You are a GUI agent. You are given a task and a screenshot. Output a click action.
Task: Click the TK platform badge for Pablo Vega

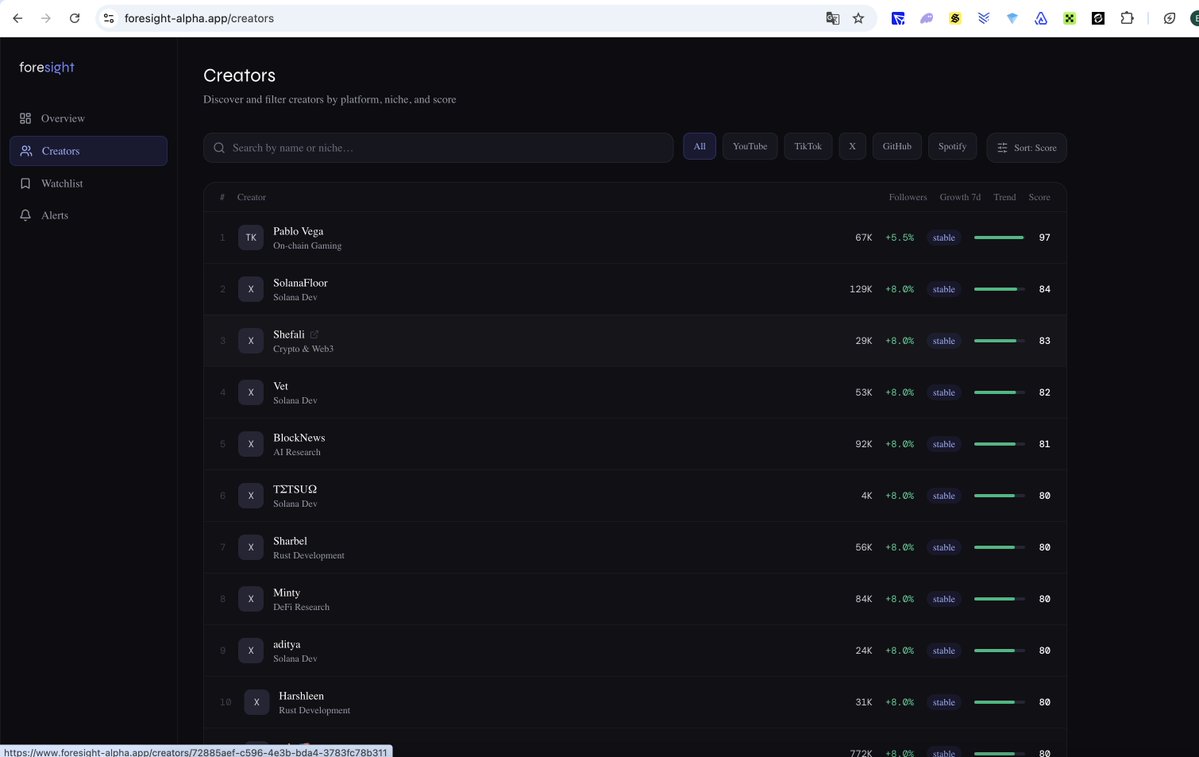click(251, 238)
